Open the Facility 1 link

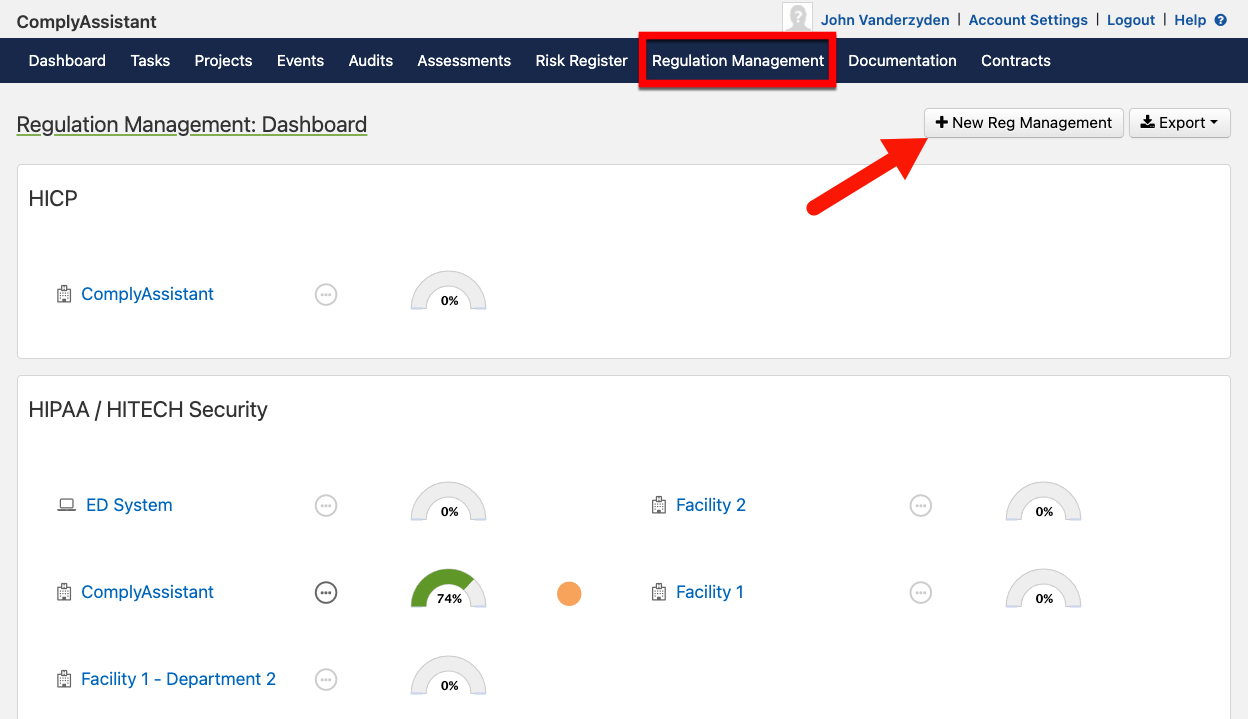(x=710, y=592)
